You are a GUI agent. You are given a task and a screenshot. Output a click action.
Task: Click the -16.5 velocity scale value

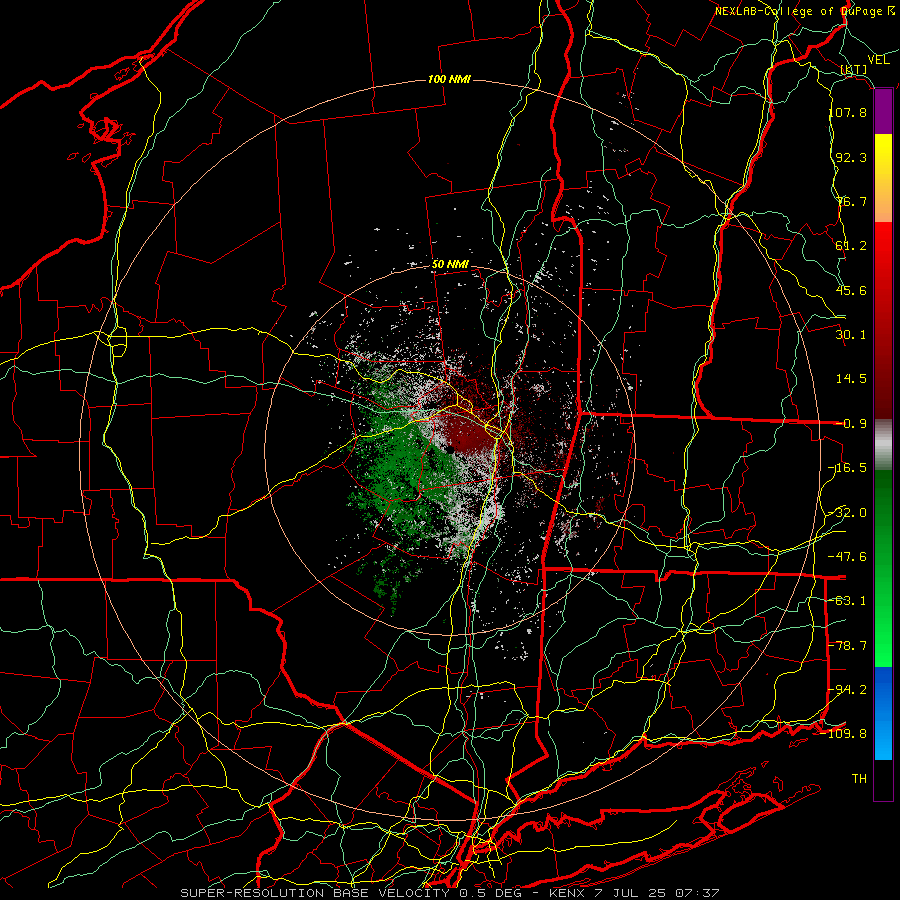tap(848, 468)
